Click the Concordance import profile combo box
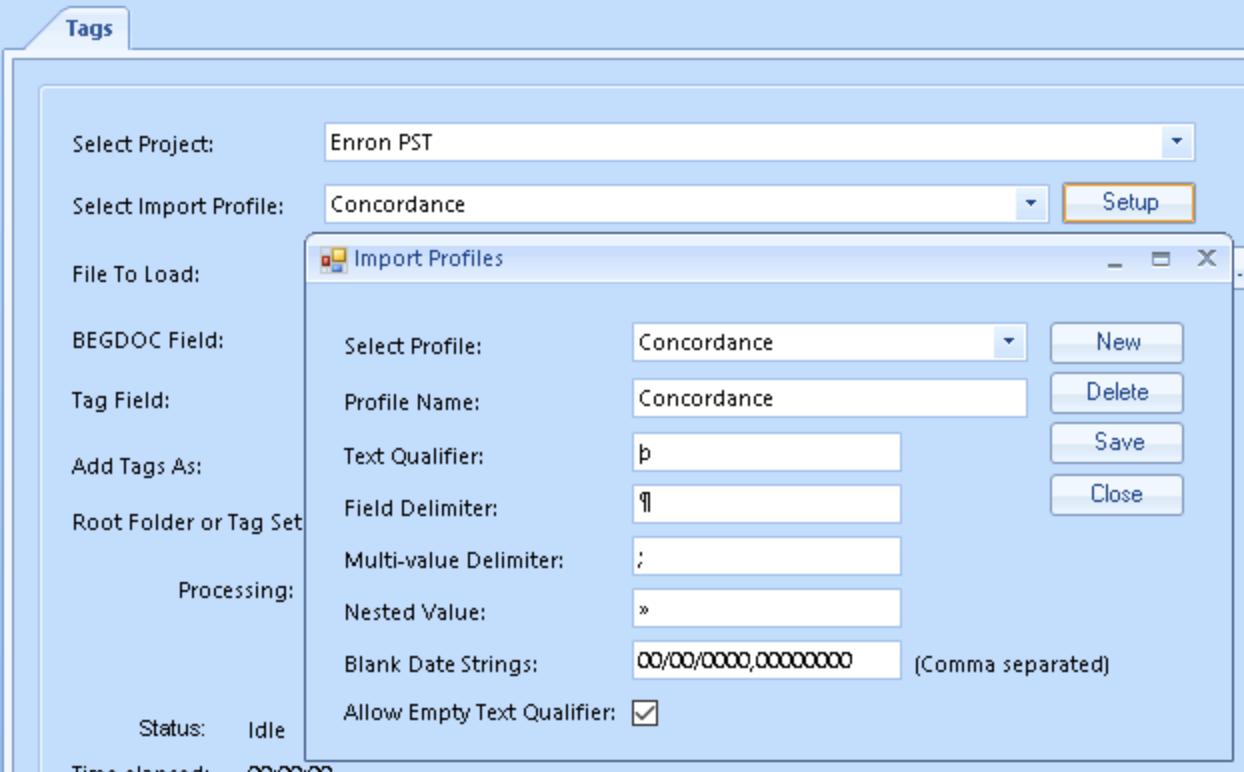Image resolution: width=1244 pixels, height=772 pixels. tap(686, 204)
